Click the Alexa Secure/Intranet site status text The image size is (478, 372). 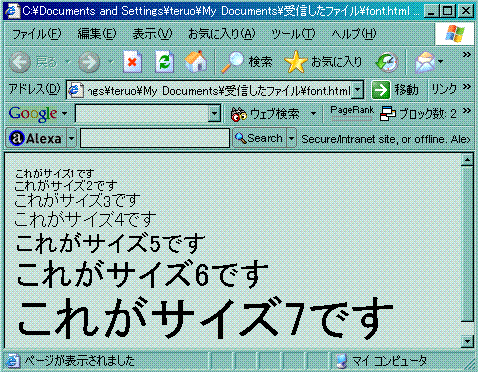point(386,139)
